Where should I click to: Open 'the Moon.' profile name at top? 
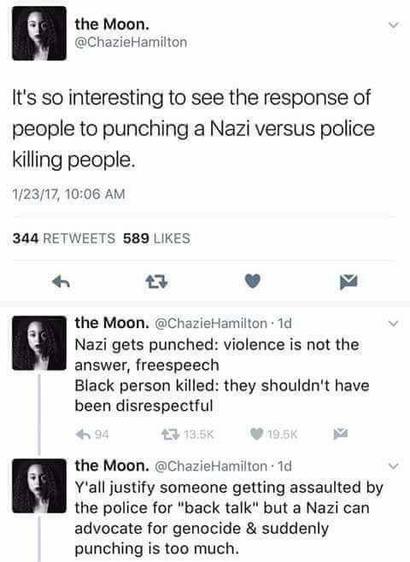112,24
